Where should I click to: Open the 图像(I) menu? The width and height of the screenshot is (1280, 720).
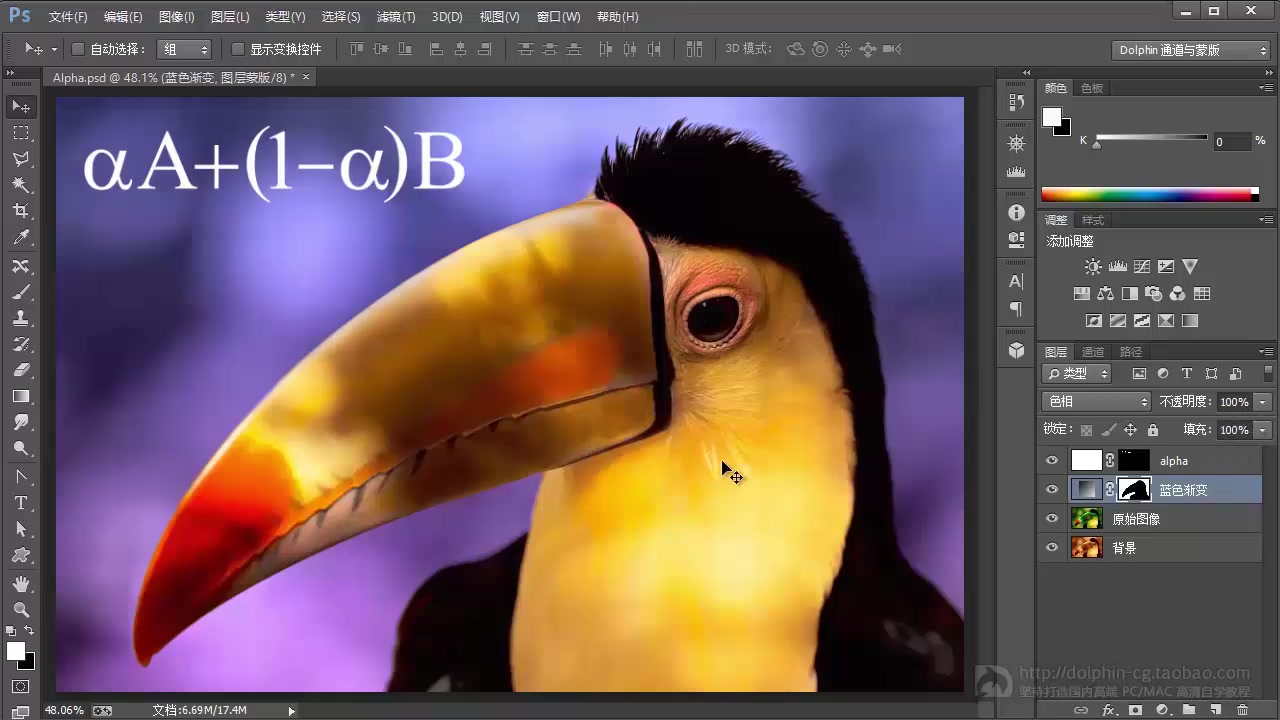(x=177, y=17)
